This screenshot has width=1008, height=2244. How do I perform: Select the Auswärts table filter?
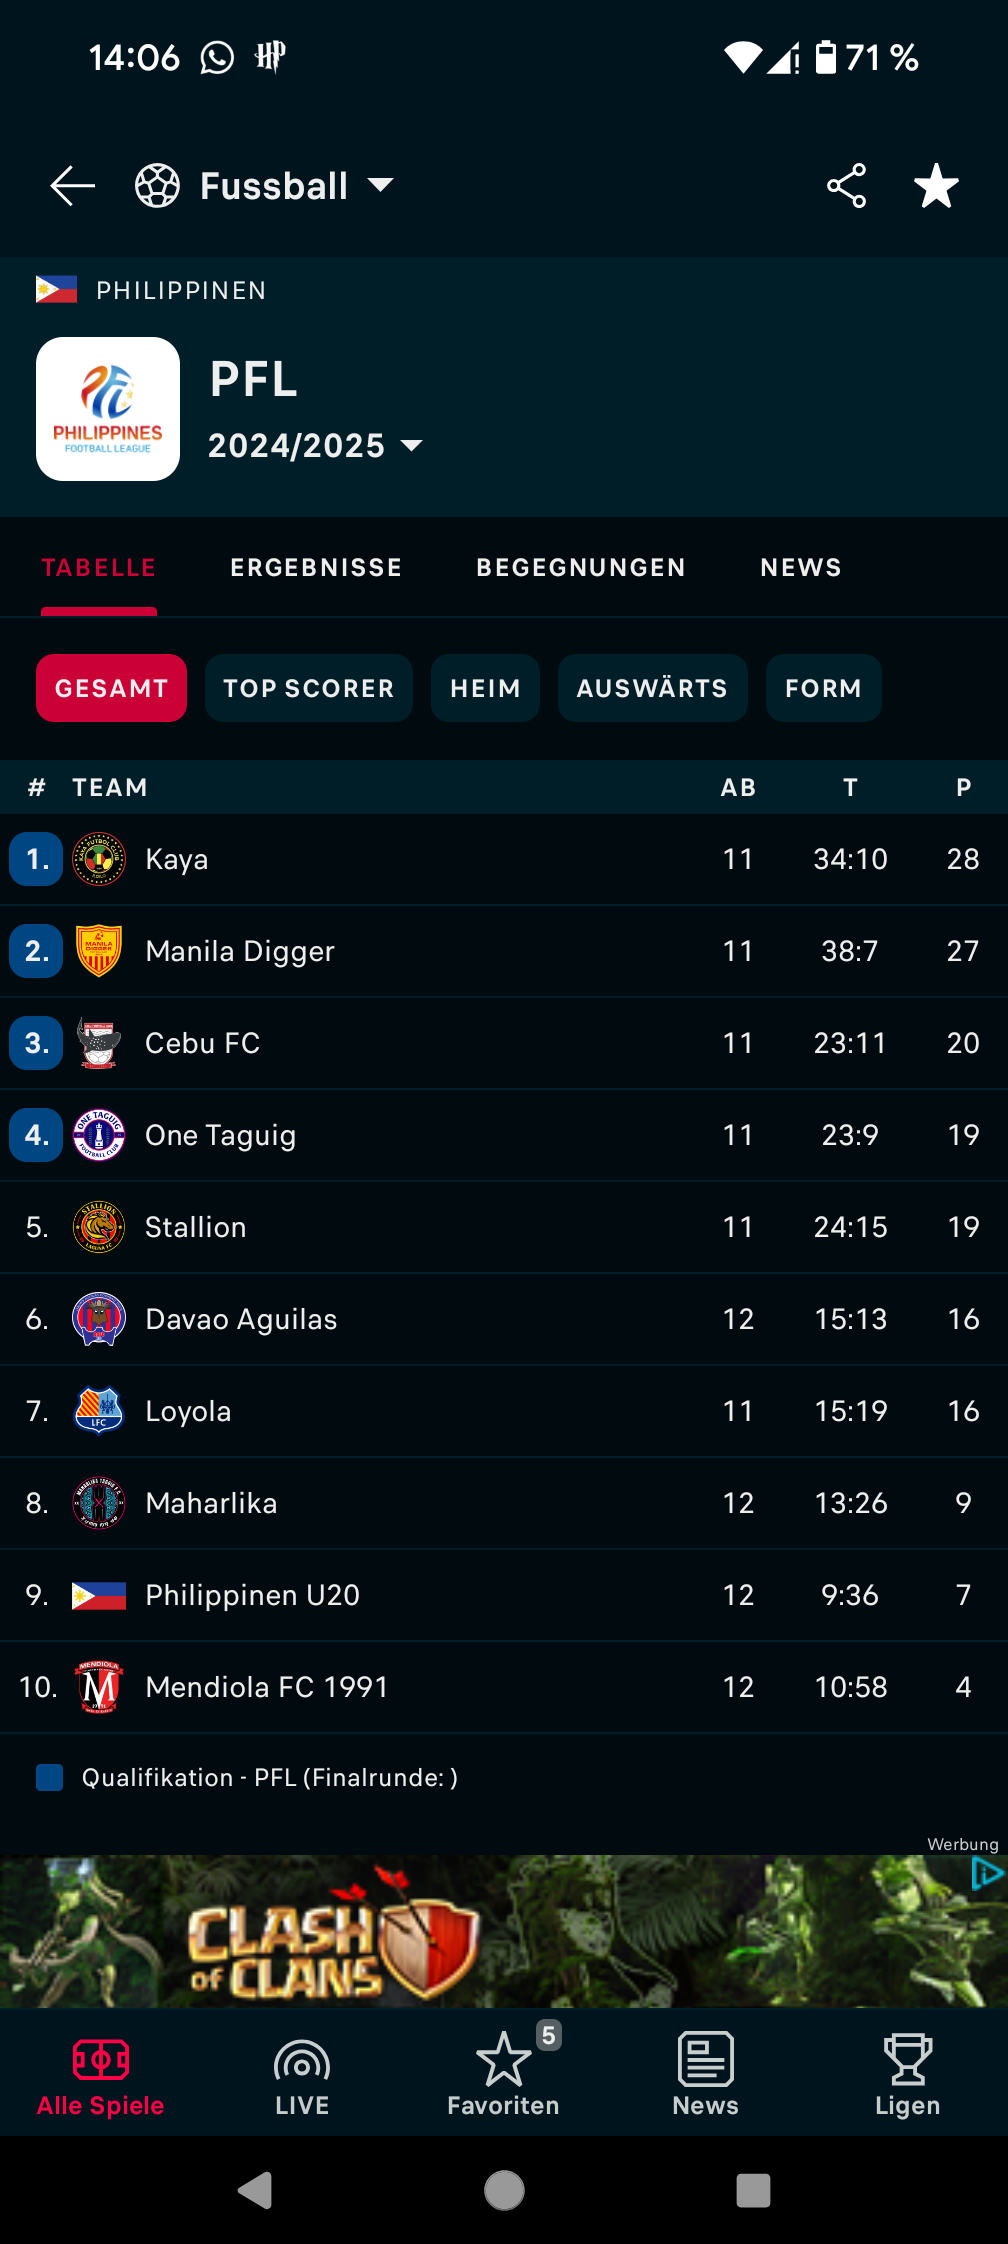(652, 688)
